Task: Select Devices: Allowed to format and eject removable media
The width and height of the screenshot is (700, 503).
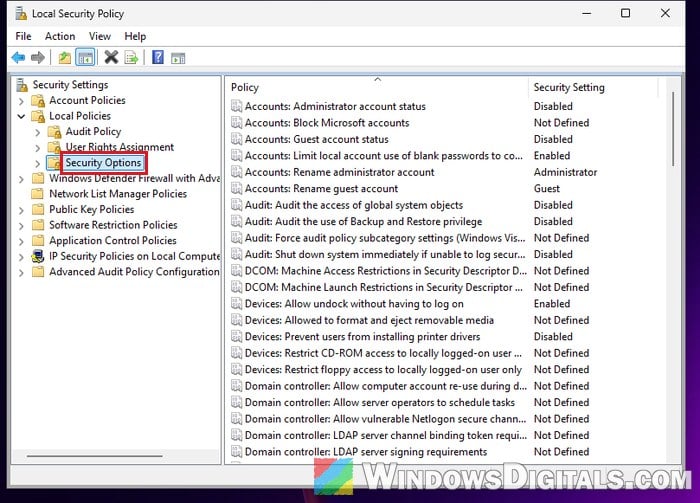Action: click(x=369, y=320)
